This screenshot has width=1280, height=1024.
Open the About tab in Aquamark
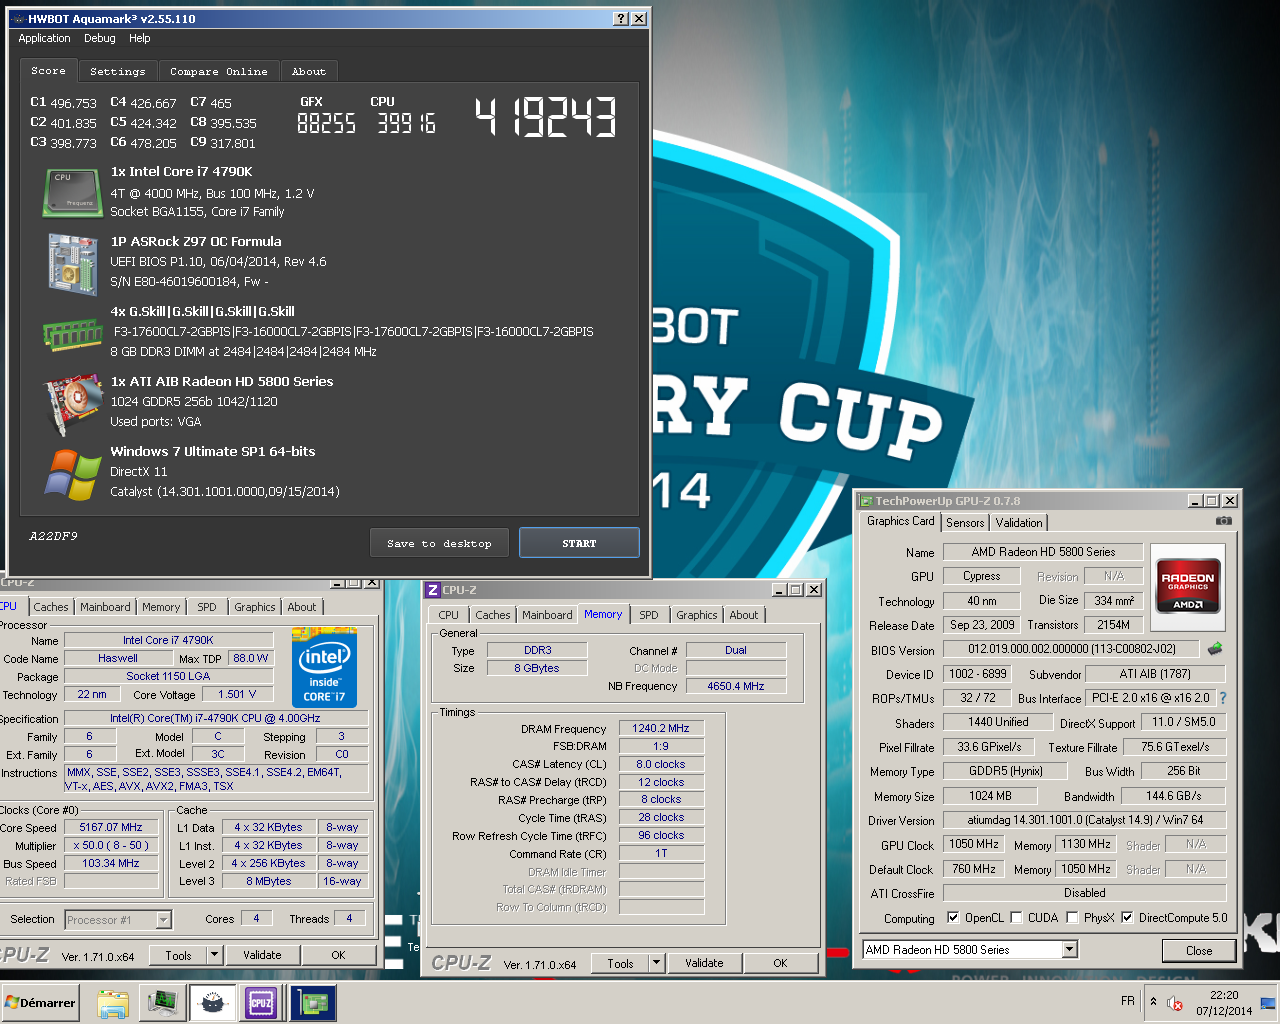[x=309, y=71]
